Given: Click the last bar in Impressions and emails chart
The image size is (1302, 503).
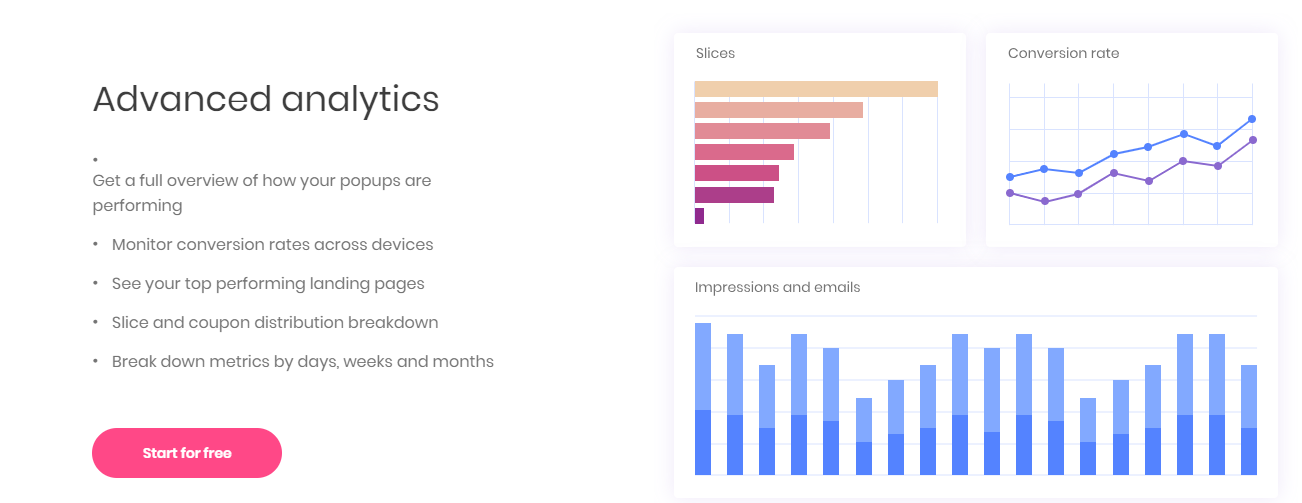Looking at the screenshot, I should coord(1249,420).
